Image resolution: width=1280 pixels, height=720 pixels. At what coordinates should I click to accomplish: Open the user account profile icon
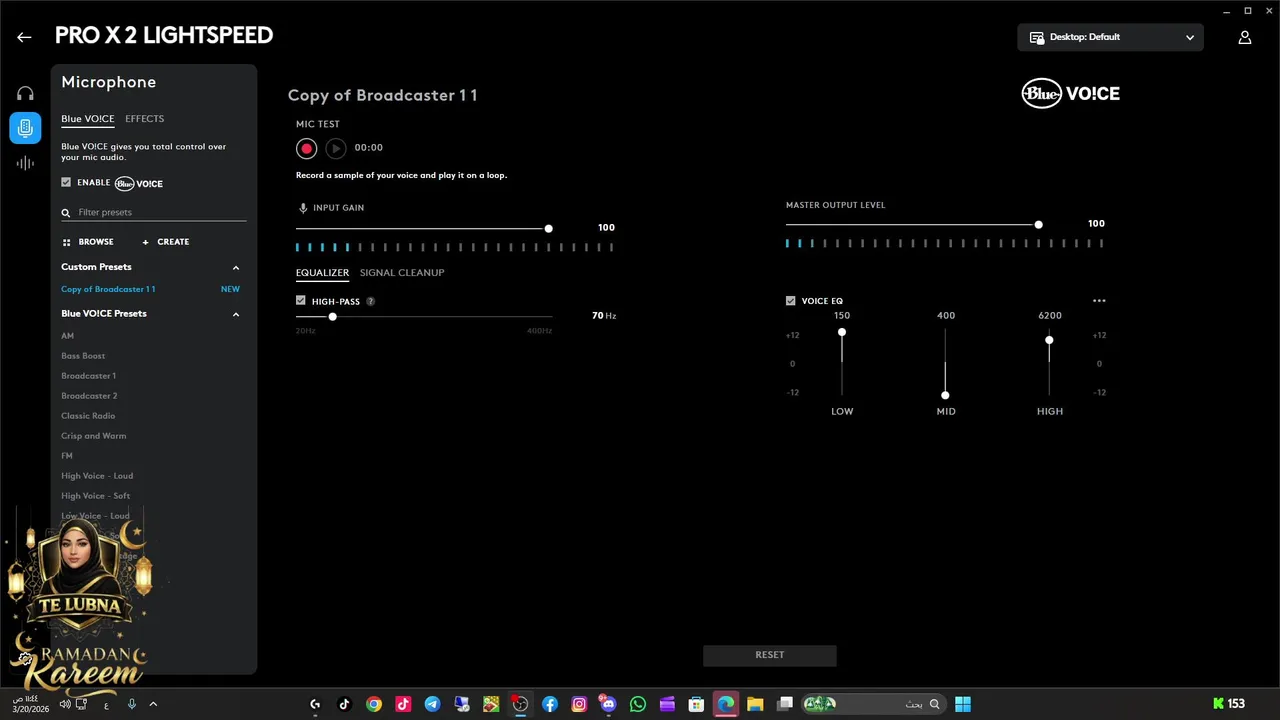pyautogui.click(x=1245, y=37)
